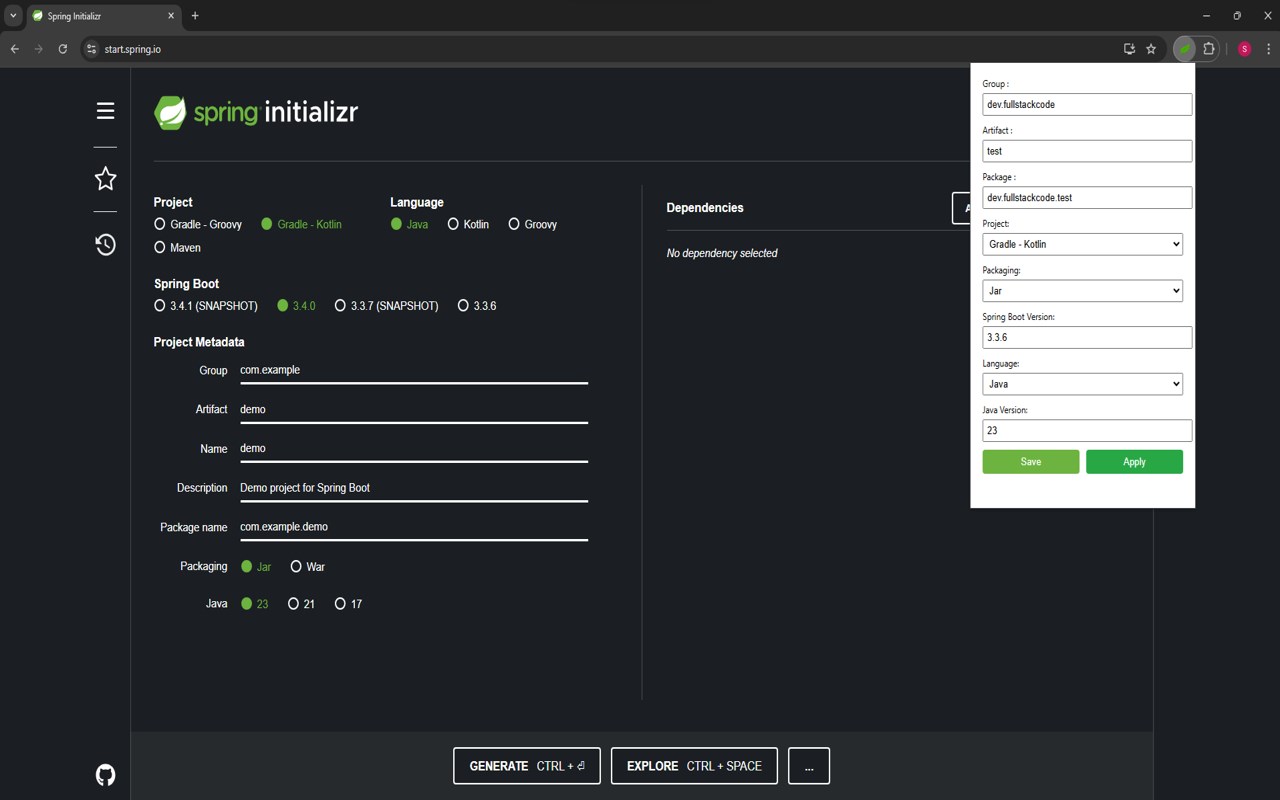
Task: Open history clock icon in sidebar
Action: click(x=105, y=244)
